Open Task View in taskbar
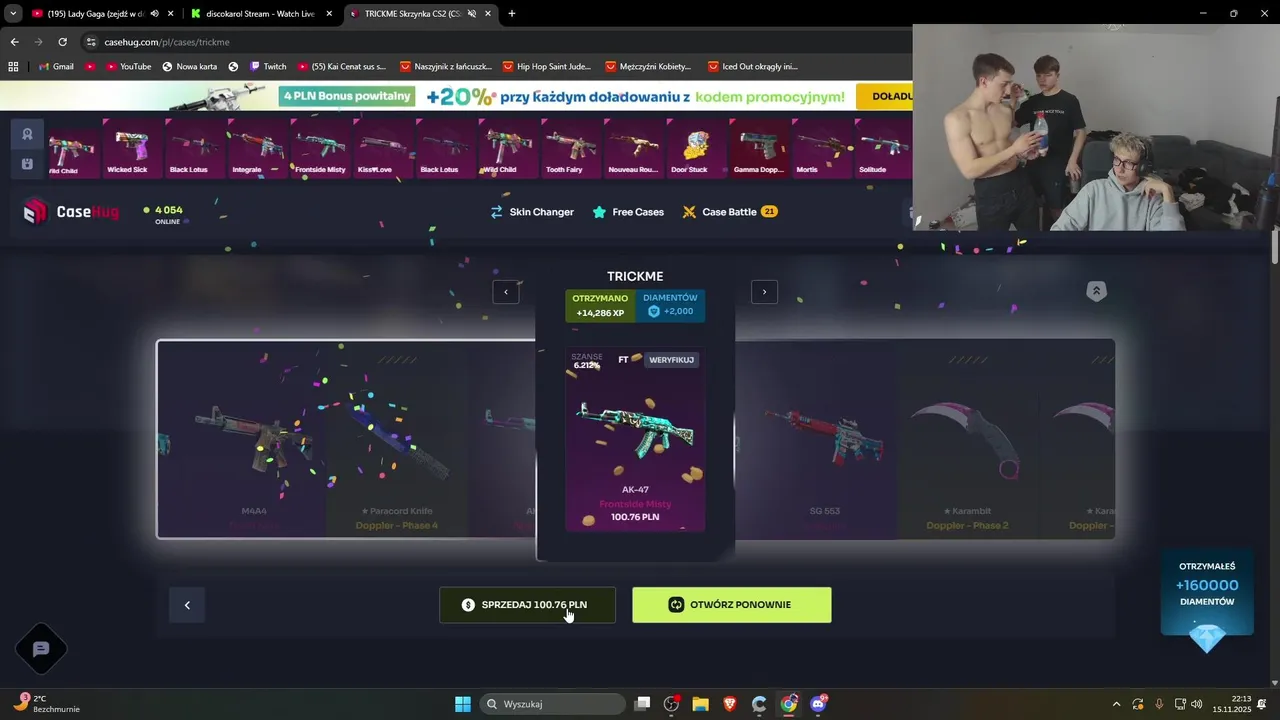Screen dimensions: 1280x720 pyautogui.click(x=643, y=704)
